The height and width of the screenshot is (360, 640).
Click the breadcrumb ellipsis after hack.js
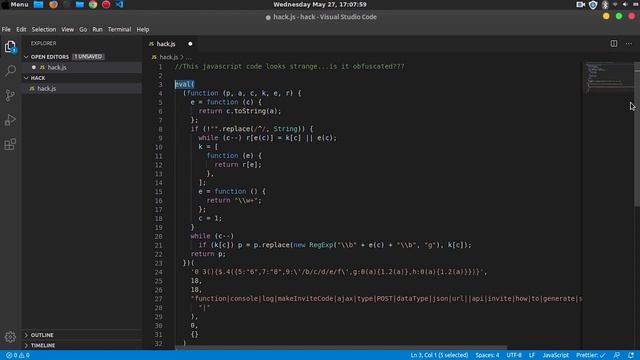pos(189,57)
